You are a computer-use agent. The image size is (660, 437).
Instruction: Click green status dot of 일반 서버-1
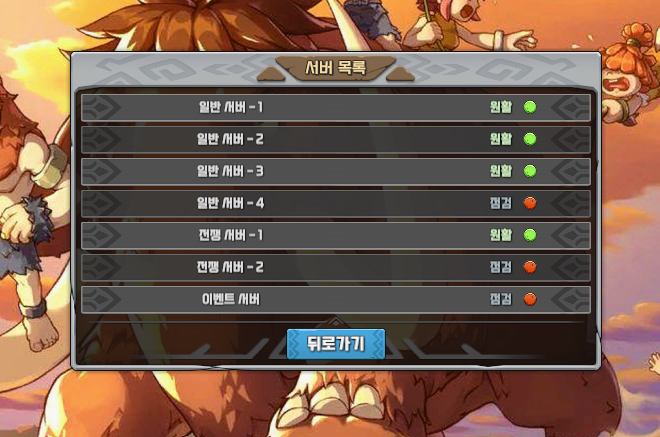pos(530,107)
